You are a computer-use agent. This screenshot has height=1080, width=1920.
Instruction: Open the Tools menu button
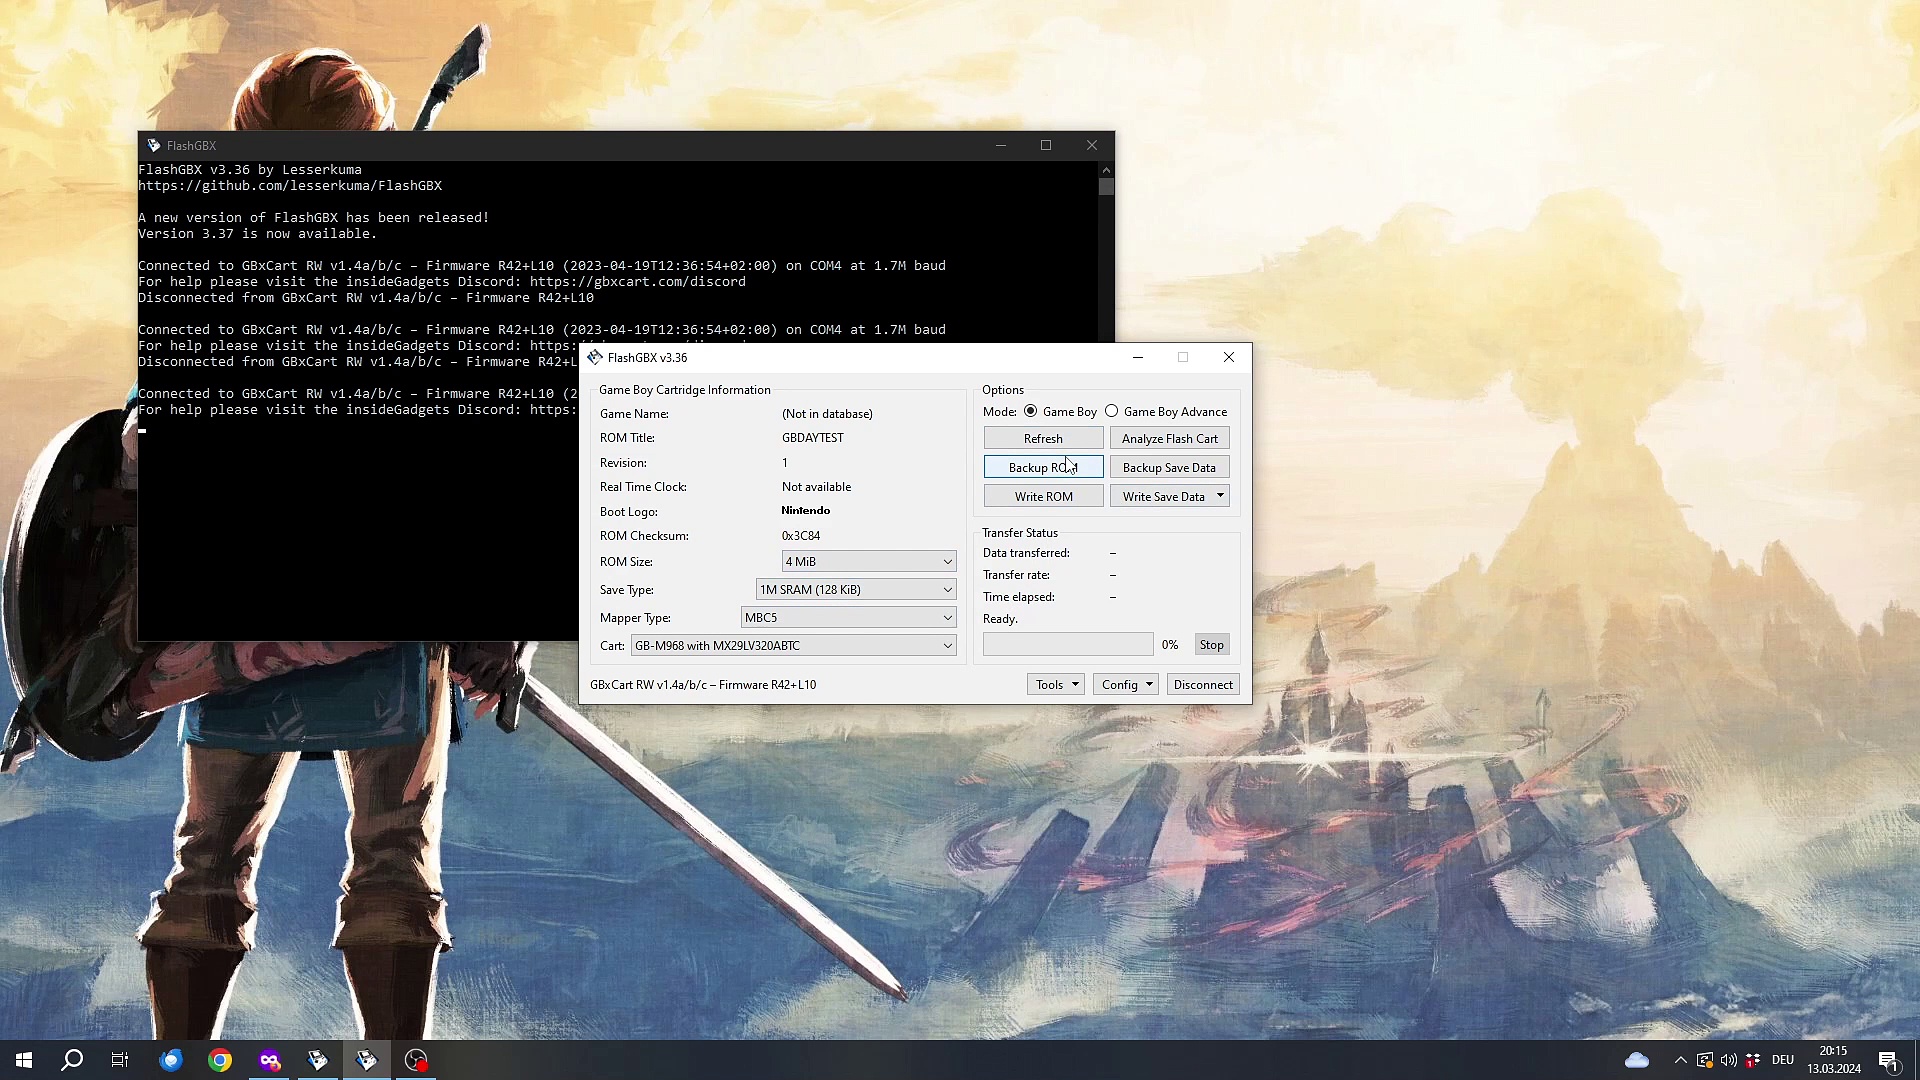1055,685
